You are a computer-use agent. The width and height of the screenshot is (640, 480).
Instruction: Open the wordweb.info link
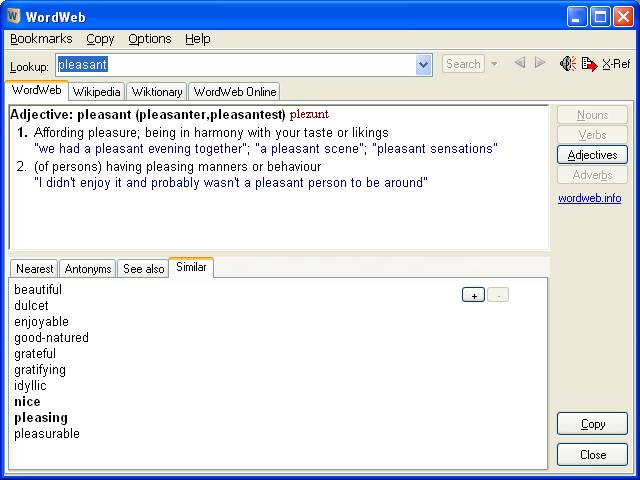pos(589,198)
